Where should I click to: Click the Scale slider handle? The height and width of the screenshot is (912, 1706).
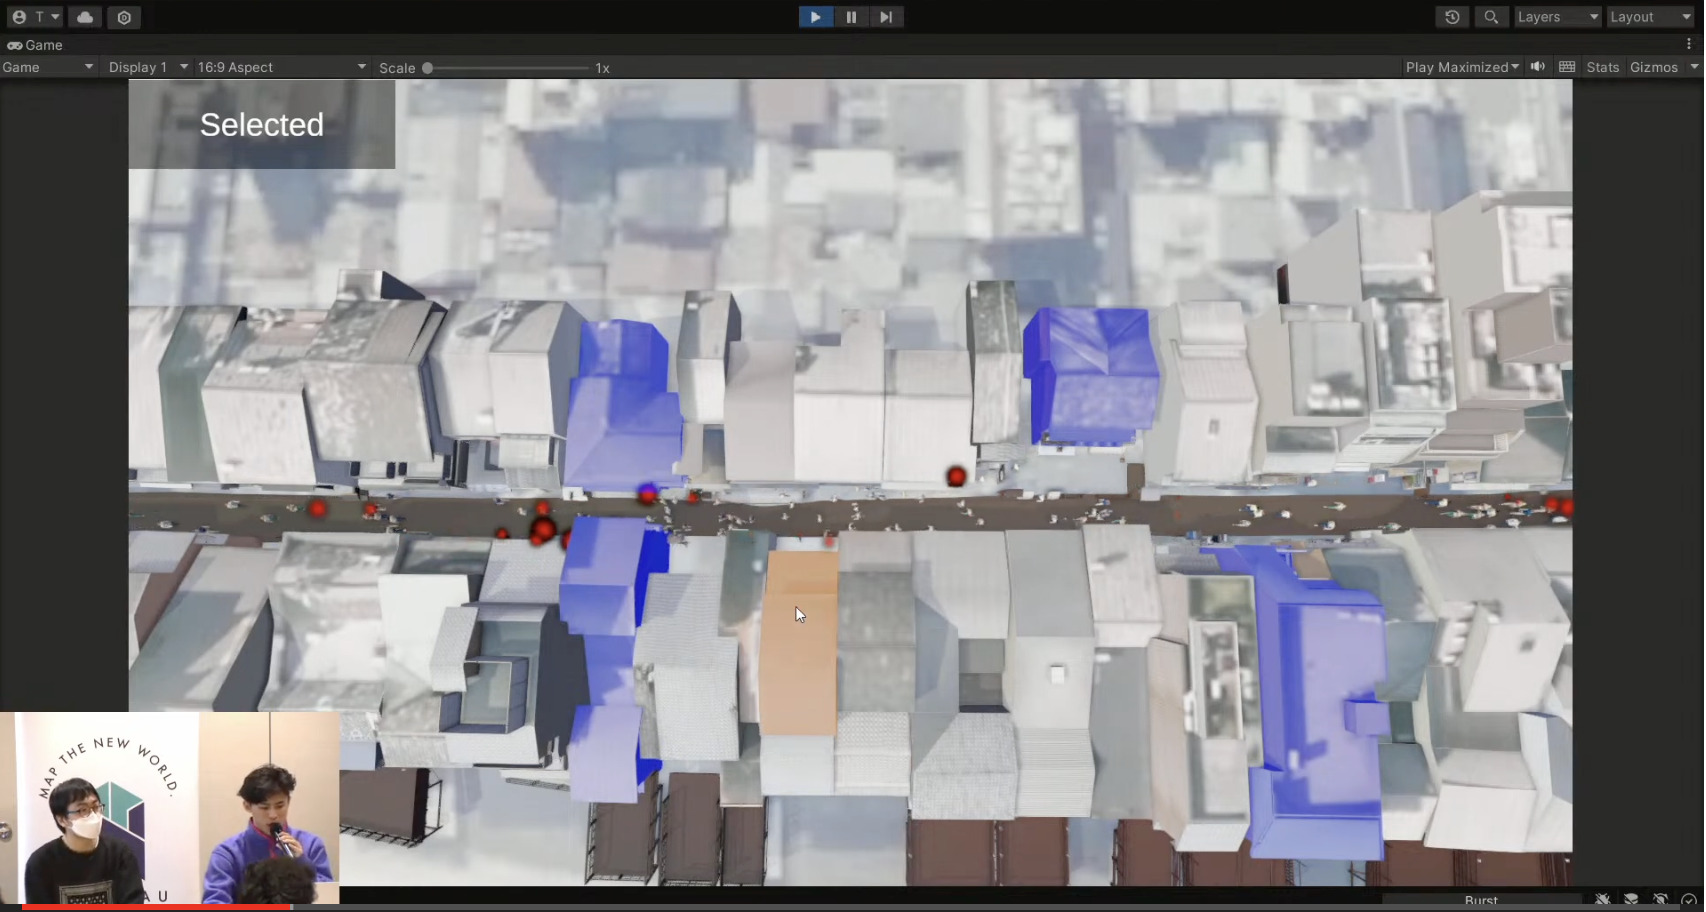point(428,68)
